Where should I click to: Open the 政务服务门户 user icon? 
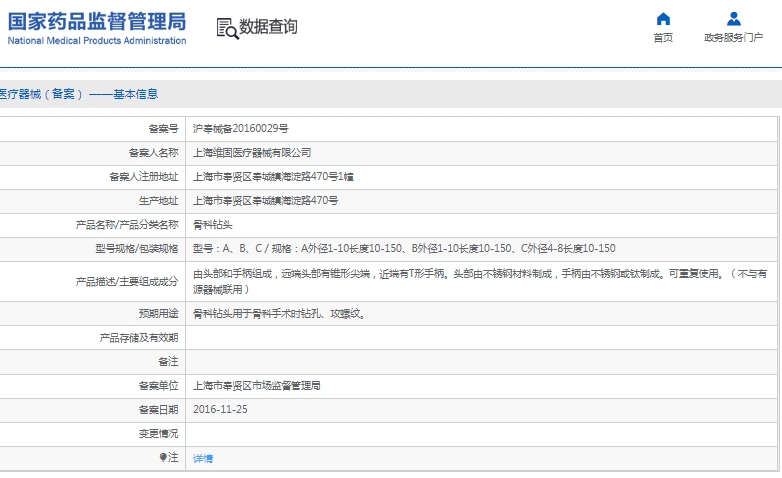734,19
